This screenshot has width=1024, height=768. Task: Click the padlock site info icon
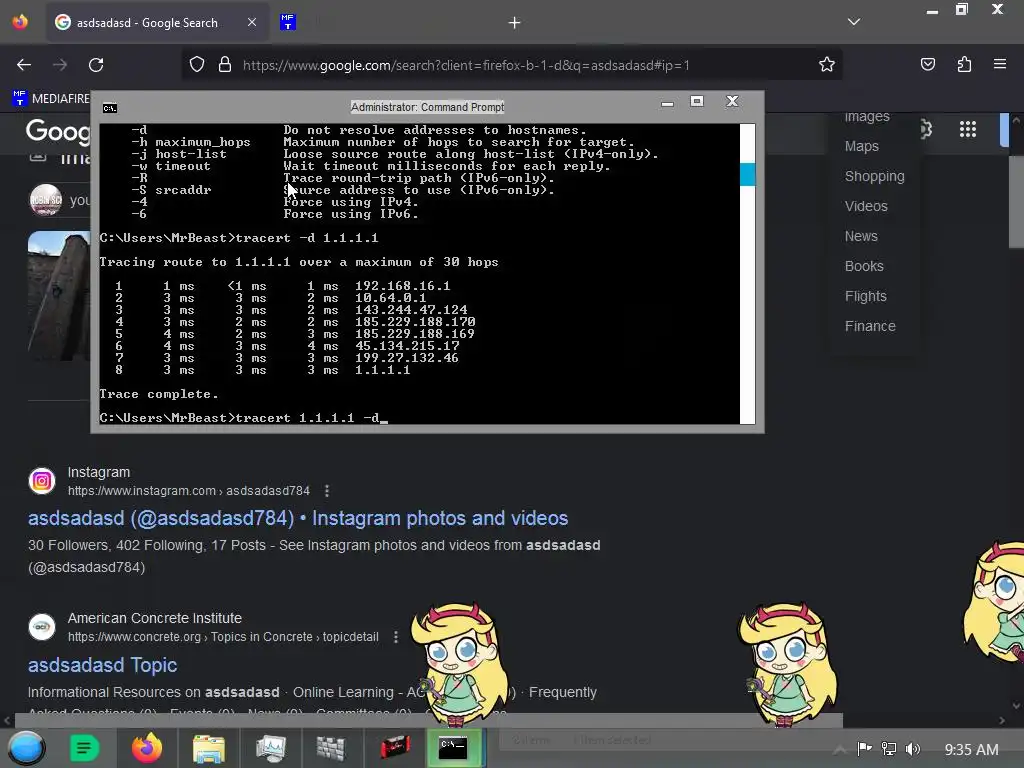coord(225,65)
